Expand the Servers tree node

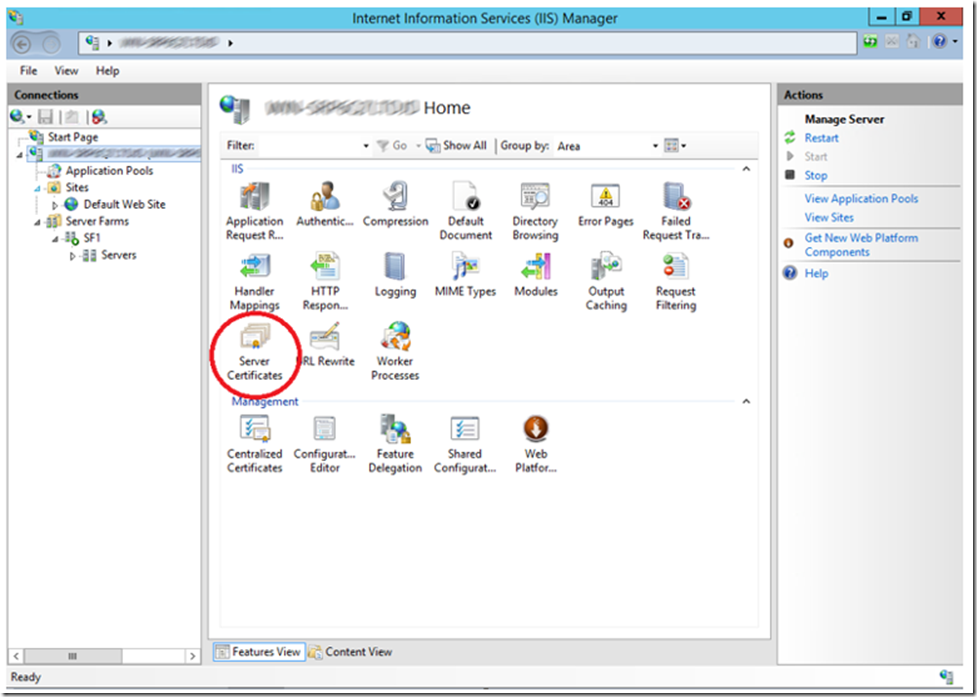tap(72, 255)
